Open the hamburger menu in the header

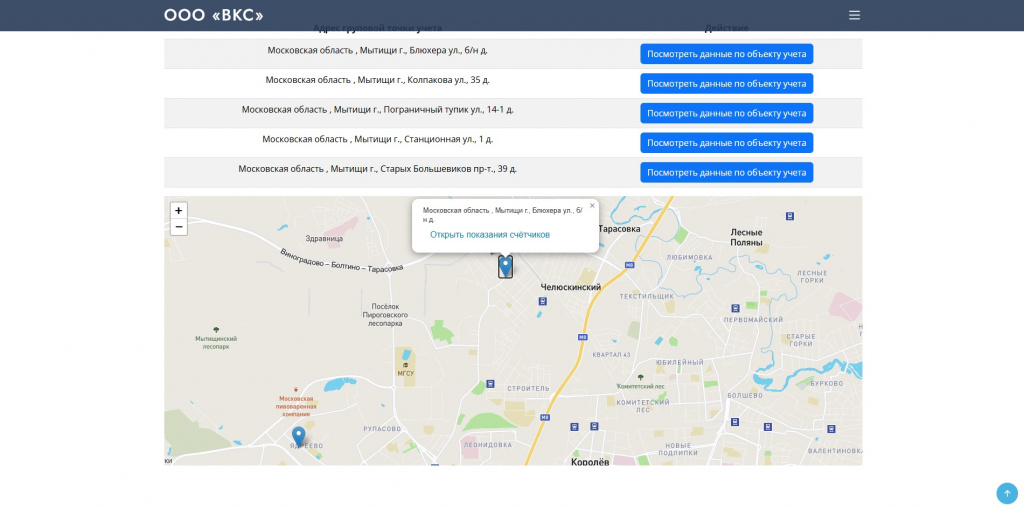[854, 15]
